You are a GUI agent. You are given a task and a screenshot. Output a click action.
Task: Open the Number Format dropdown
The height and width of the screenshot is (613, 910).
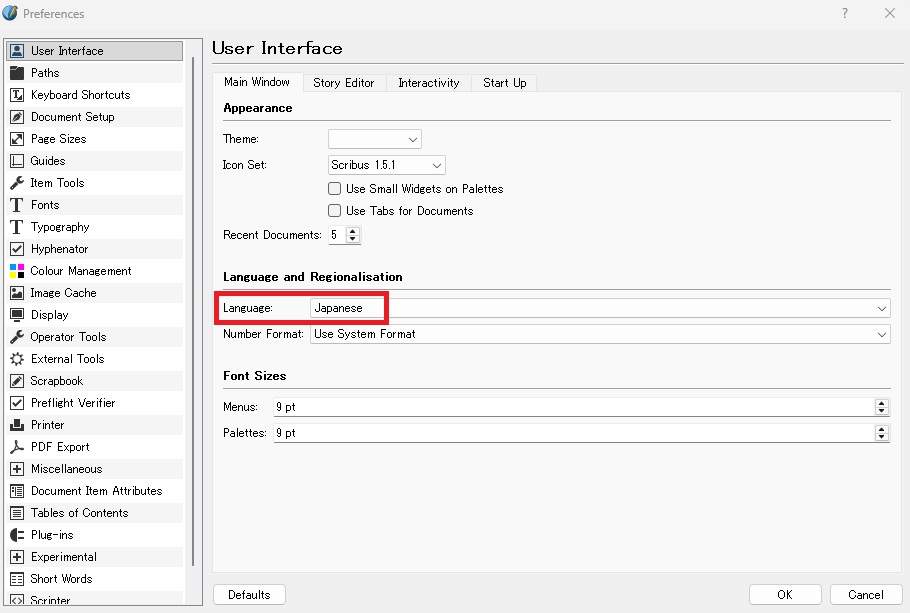point(600,334)
